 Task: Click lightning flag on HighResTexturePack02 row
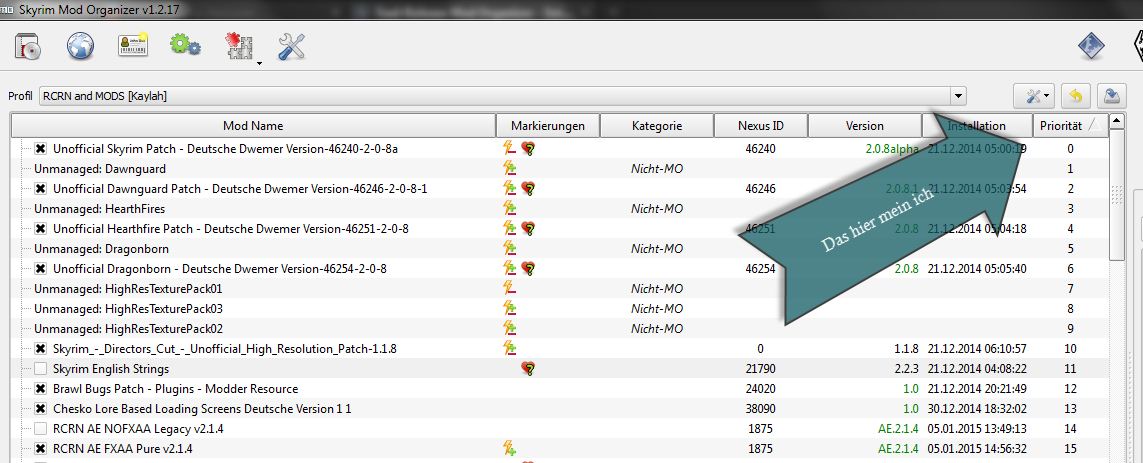tap(510, 329)
